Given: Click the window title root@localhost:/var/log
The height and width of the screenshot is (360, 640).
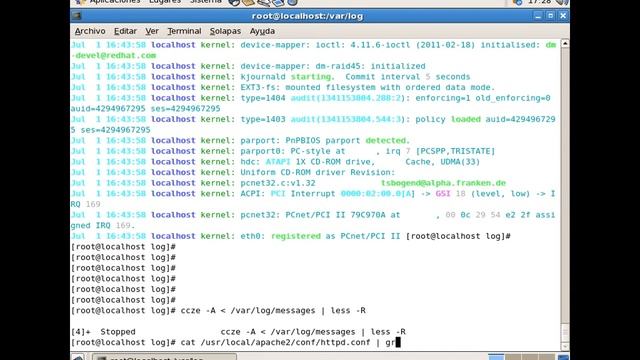Looking at the screenshot, I should click(x=307, y=16).
